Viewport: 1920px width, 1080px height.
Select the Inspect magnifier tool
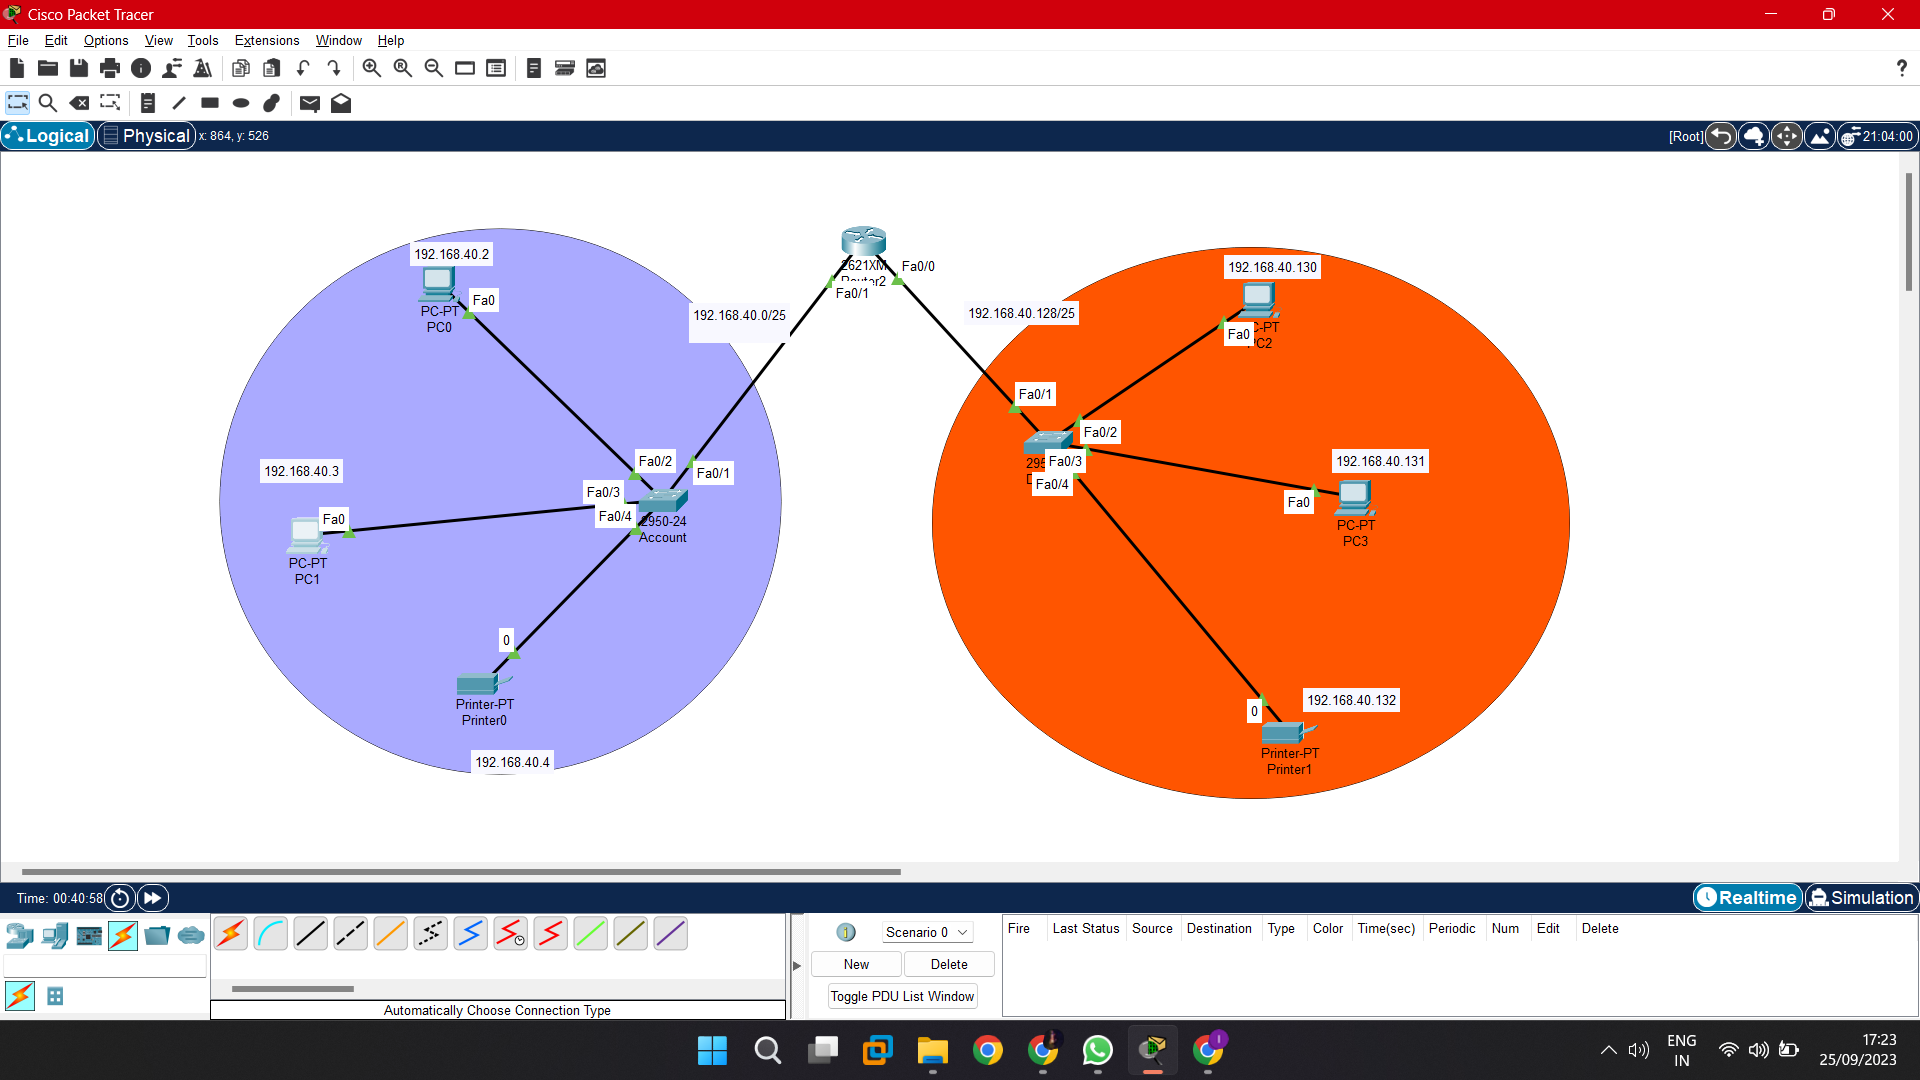click(x=48, y=103)
